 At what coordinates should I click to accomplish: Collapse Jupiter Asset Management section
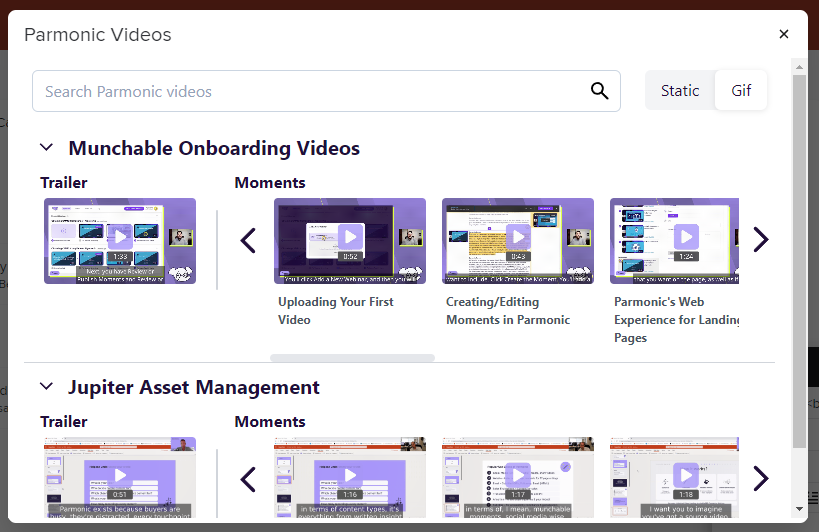tap(46, 387)
